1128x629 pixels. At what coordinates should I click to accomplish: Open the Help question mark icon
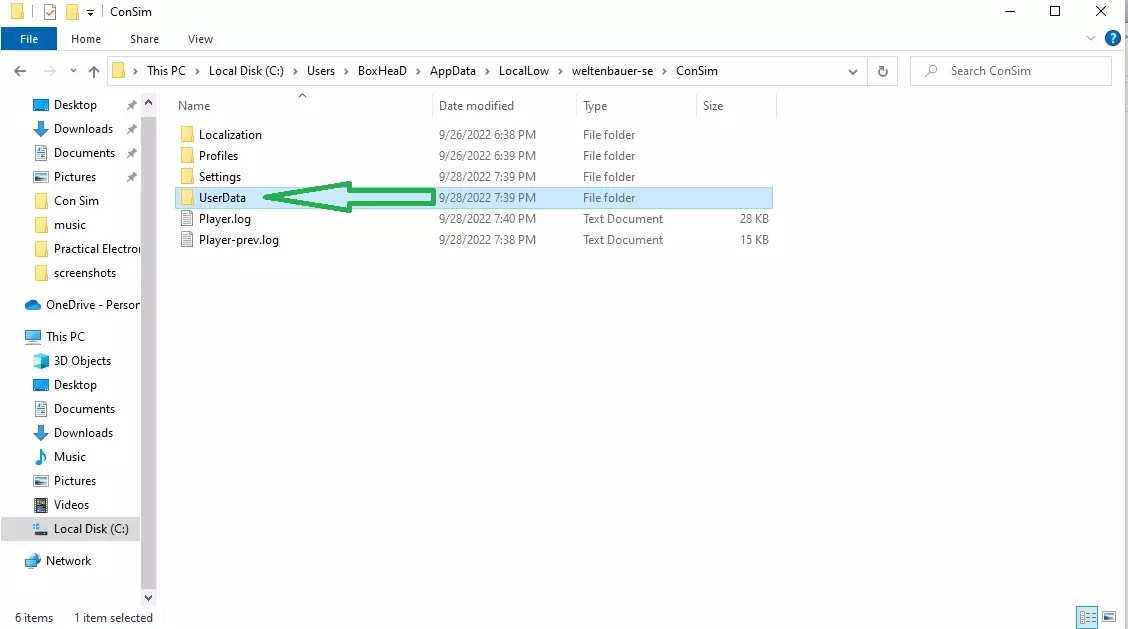click(1112, 38)
